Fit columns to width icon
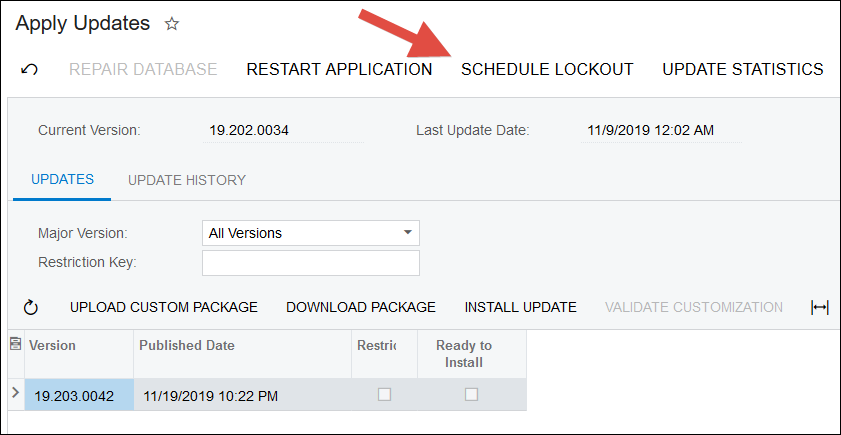This screenshot has width=841, height=435. tap(820, 308)
